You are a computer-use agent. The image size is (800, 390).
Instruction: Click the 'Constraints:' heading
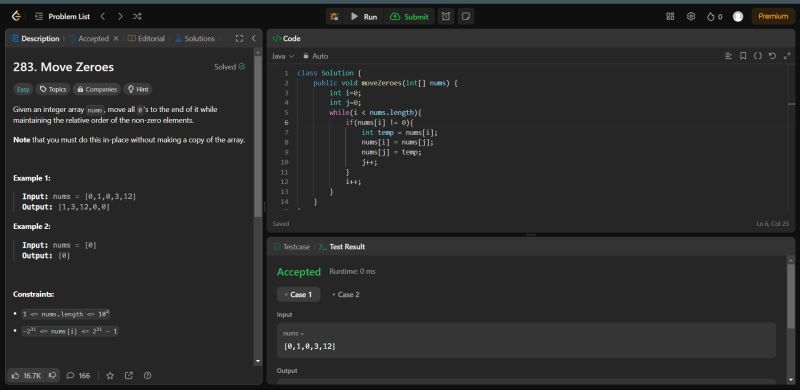coord(34,295)
